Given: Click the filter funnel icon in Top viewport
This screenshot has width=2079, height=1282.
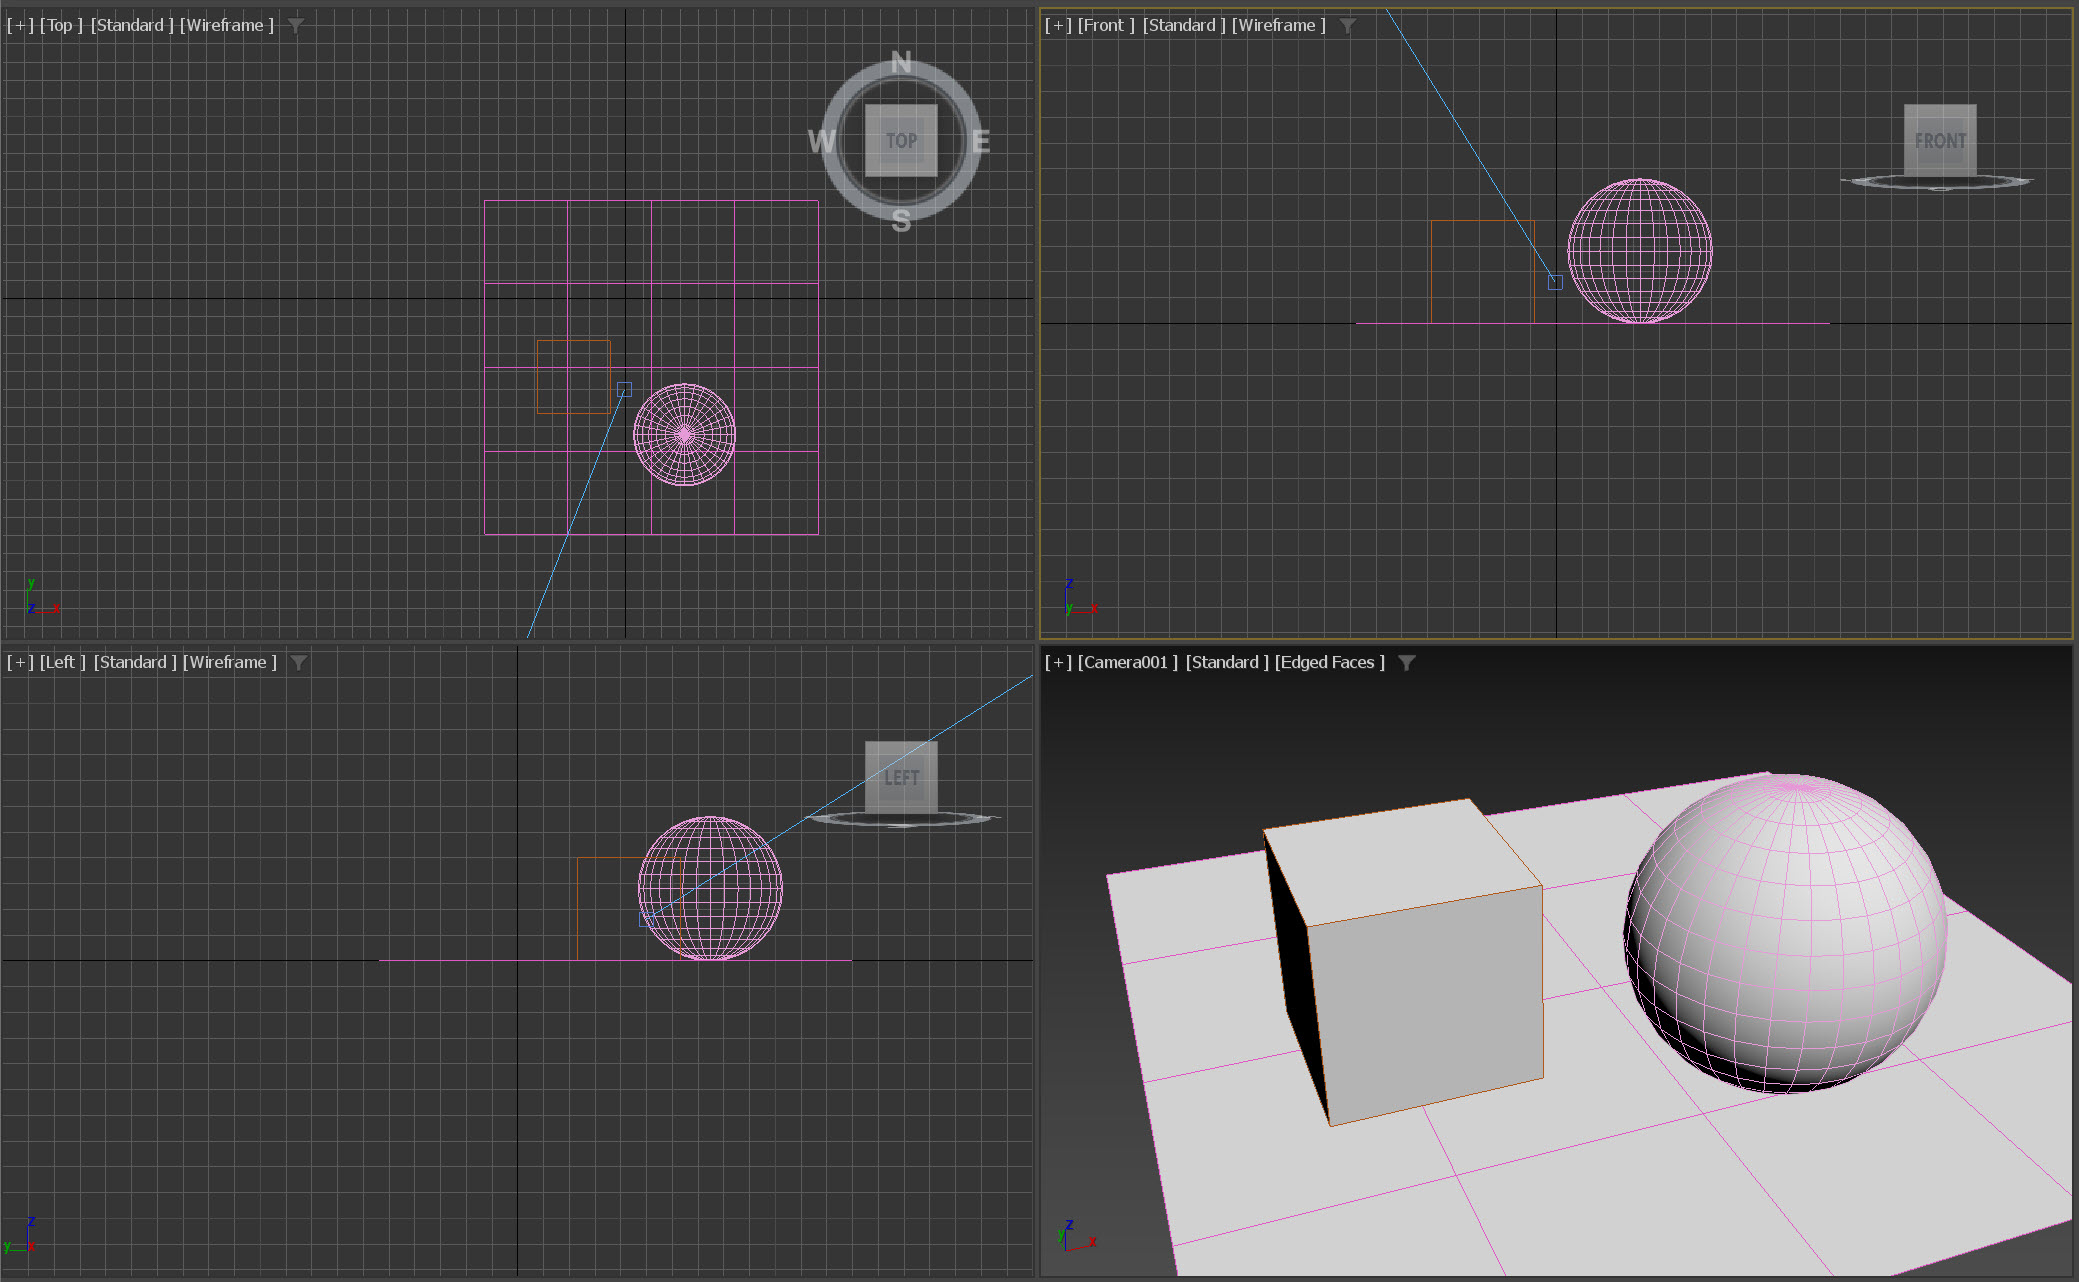Looking at the screenshot, I should (x=296, y=26).
